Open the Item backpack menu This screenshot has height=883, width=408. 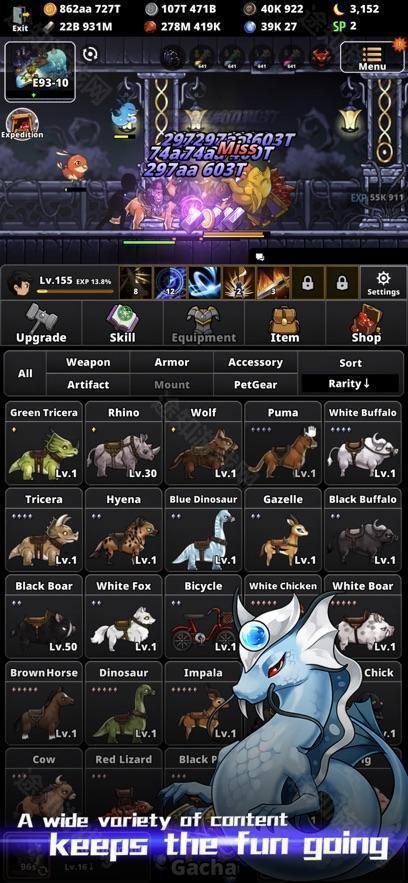pyautogui.click(x=285, y=323)
